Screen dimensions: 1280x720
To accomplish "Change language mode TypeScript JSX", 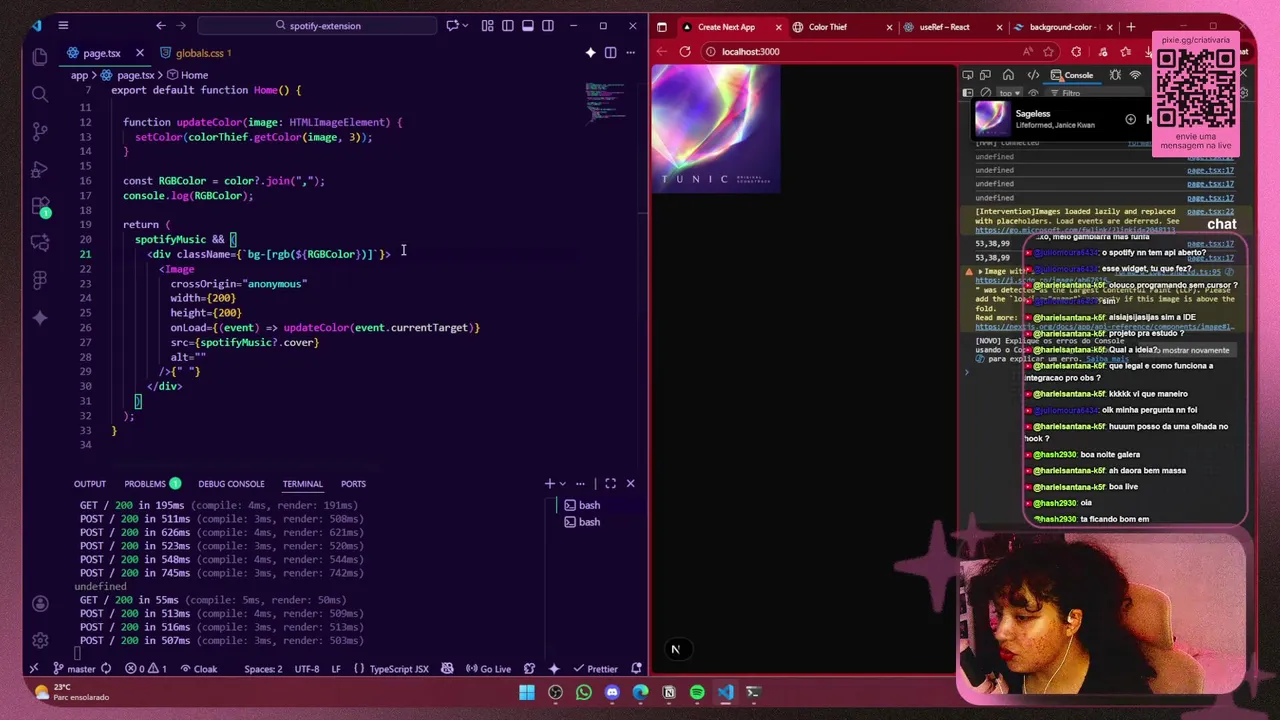I will [392, 669].
